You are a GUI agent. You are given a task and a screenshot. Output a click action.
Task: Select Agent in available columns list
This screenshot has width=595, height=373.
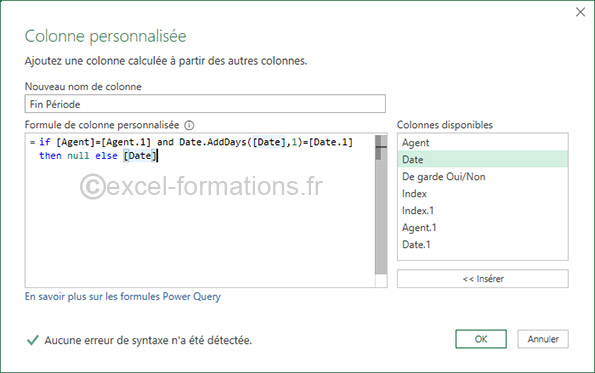[483, 143]
